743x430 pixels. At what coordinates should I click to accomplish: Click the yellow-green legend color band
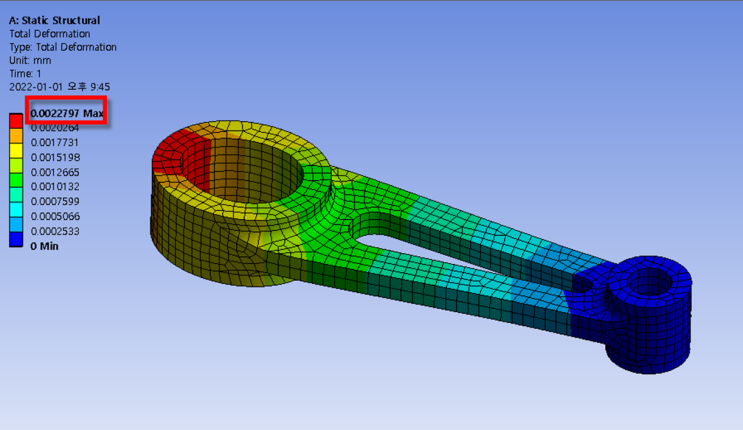(x=16, y=165)
